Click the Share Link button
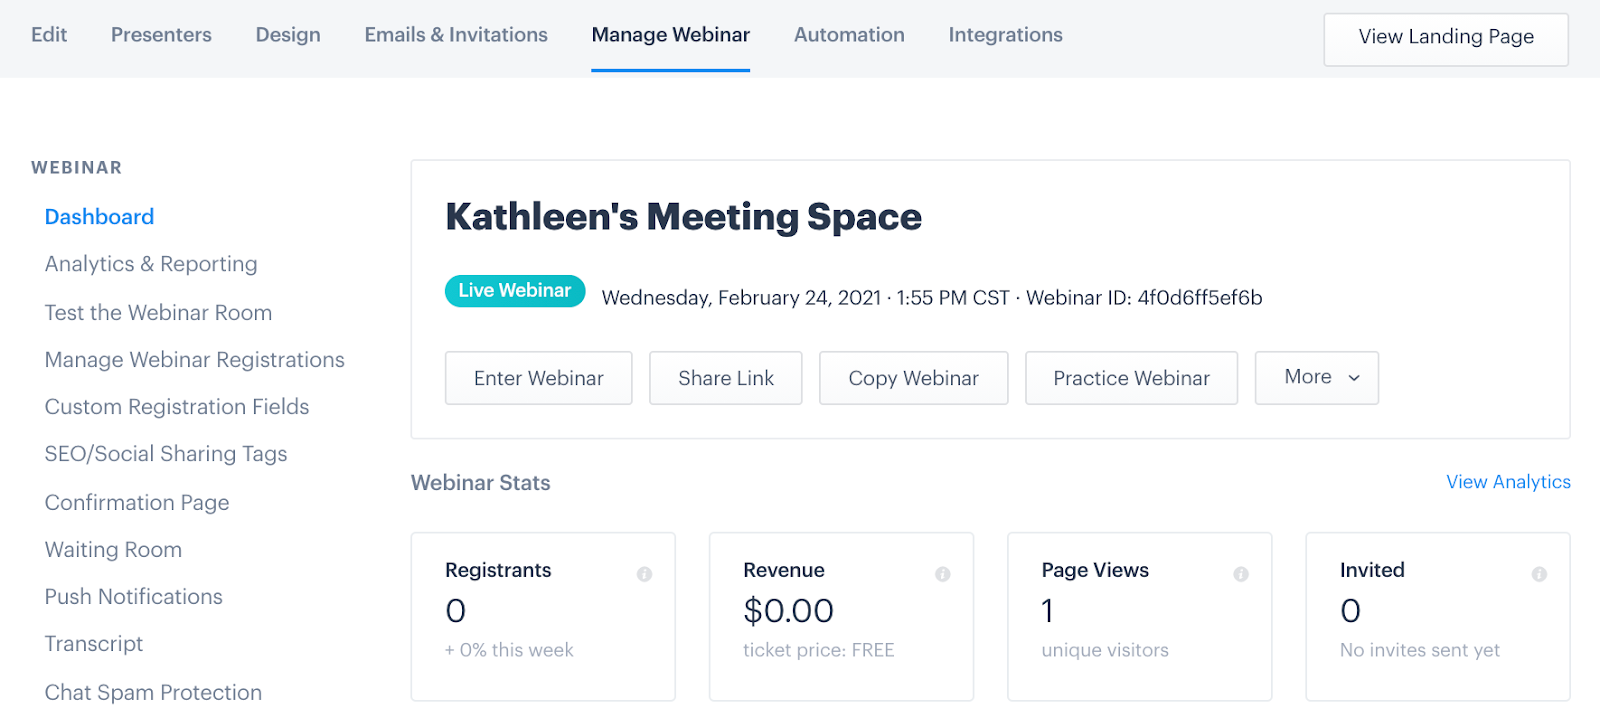Screen dimensions: 1600x718 (x=725, y=378)
